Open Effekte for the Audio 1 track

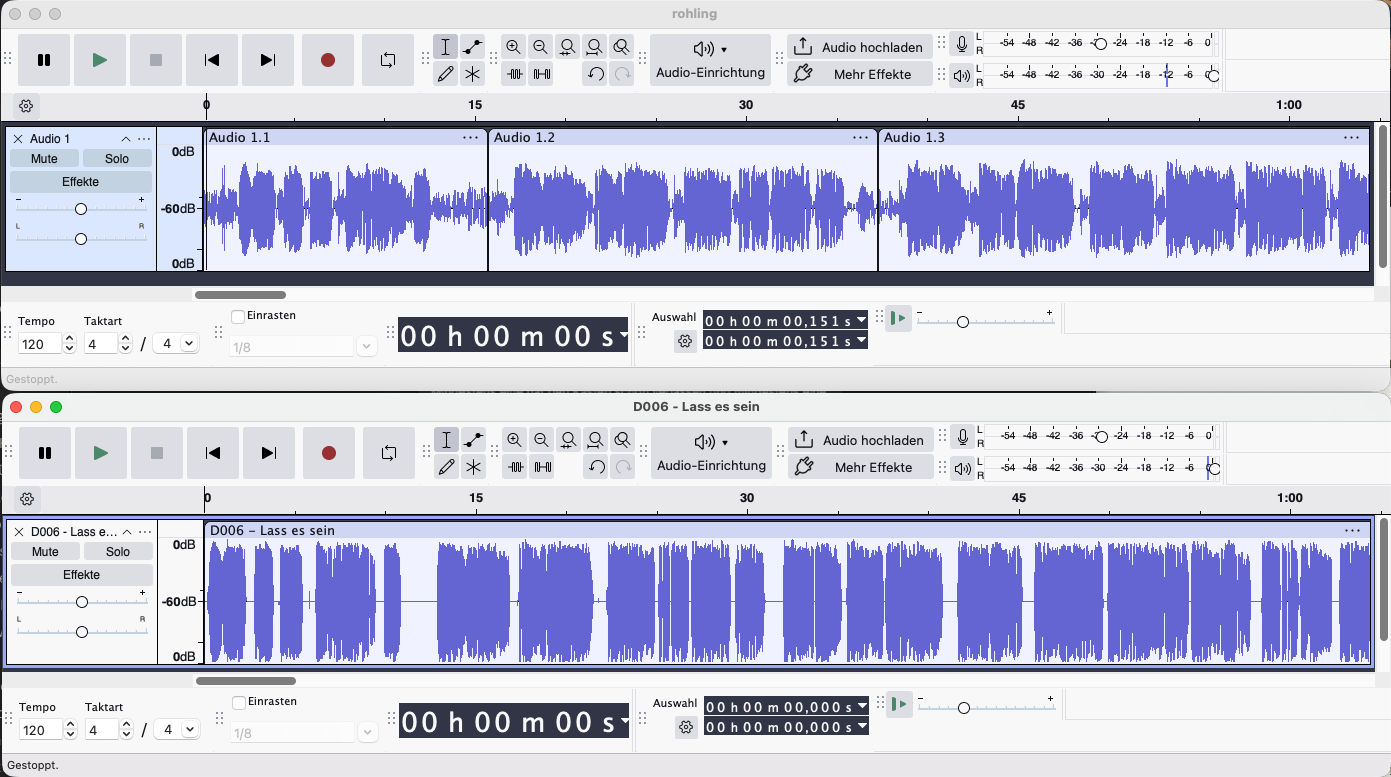tap(81, 182)
